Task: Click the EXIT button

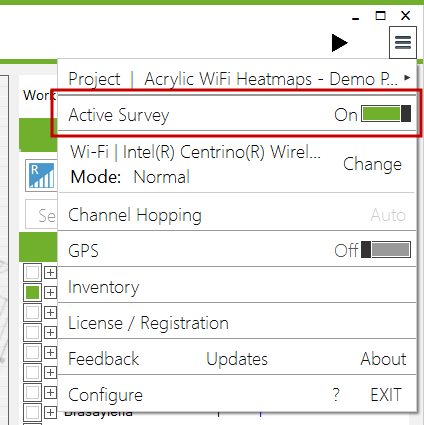Action: [x=386, y=395]
